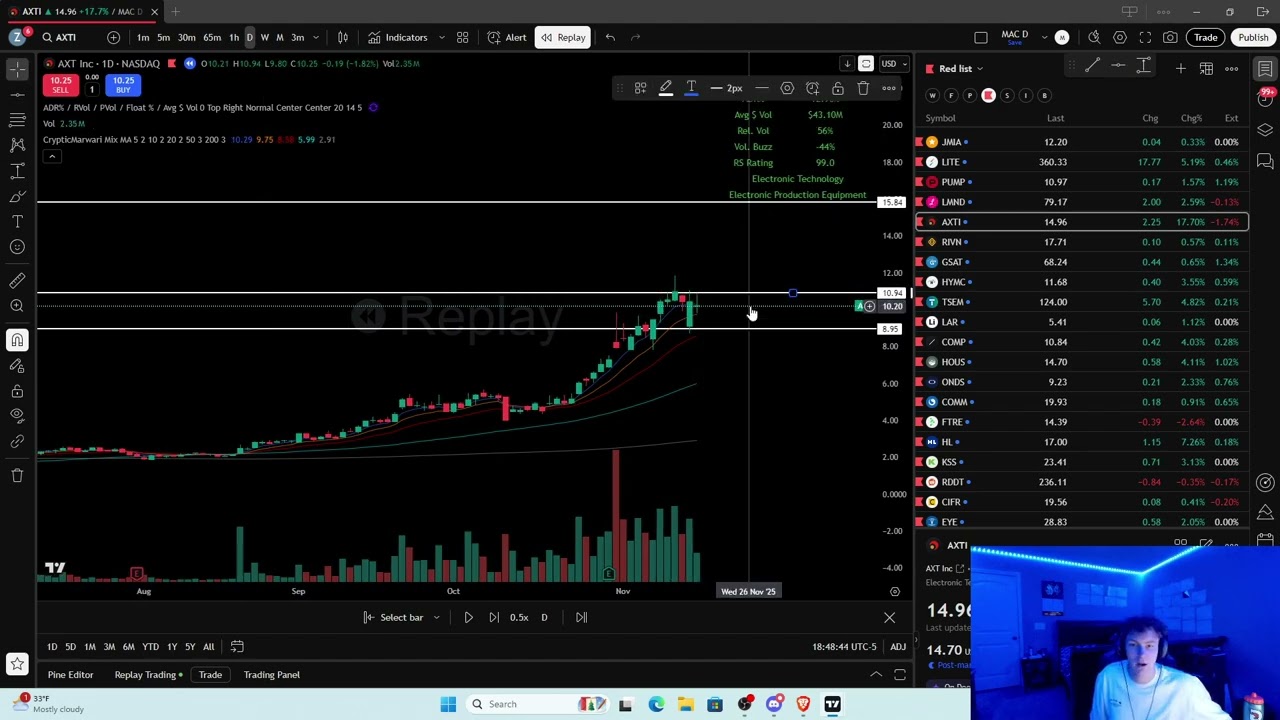Image resolution: width=1280 pixels, height=720 pixels.
Task: Open more options in floating drawing toolbar
Action: (x=888, y=88)
